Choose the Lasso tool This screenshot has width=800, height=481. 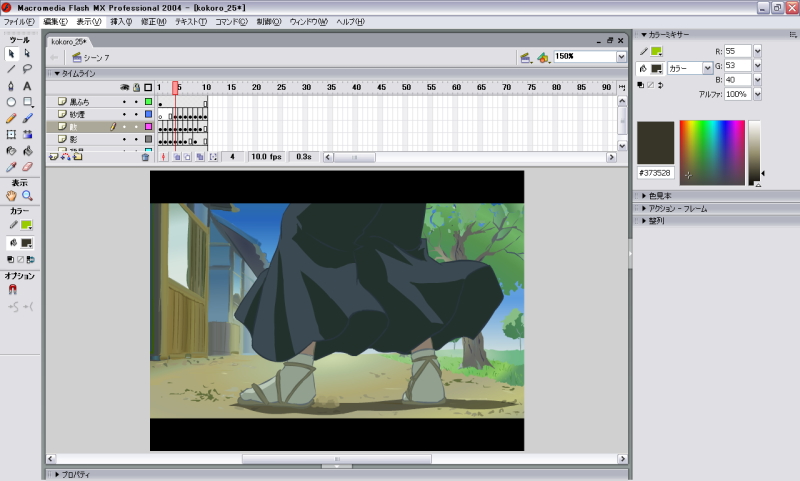pyautogui.click(x=27, y=69)
